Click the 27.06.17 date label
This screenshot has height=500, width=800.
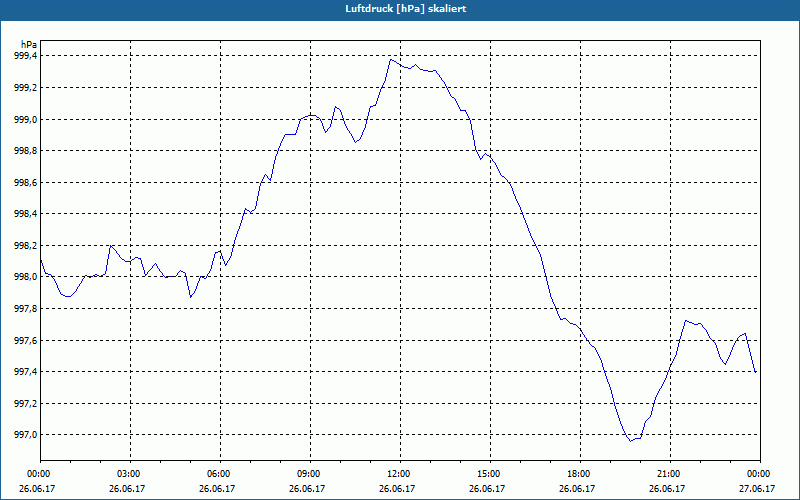tap(757, 489)
